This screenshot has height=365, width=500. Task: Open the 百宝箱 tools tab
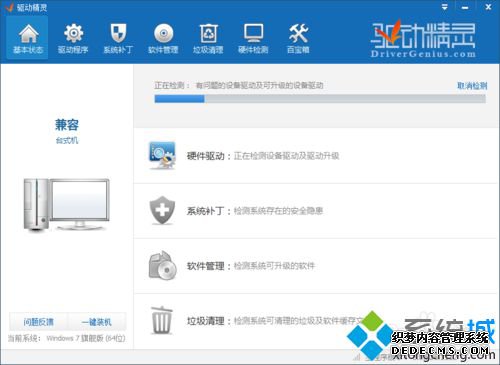pos(298,38)
